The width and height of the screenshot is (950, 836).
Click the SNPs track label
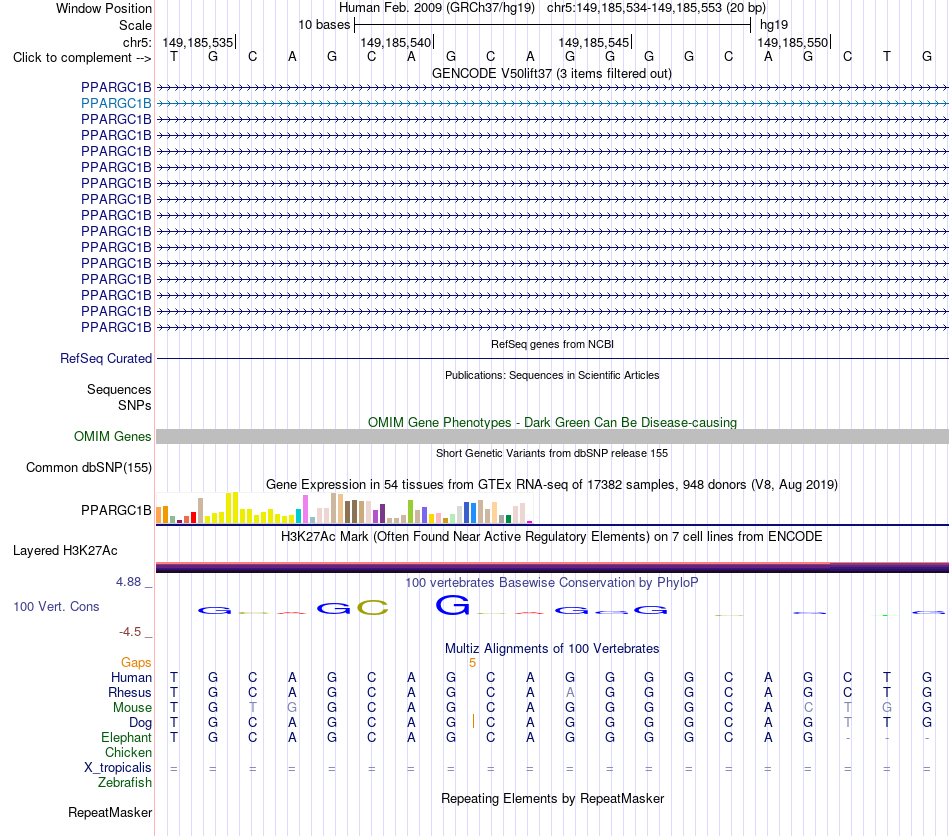pos(135,405)
